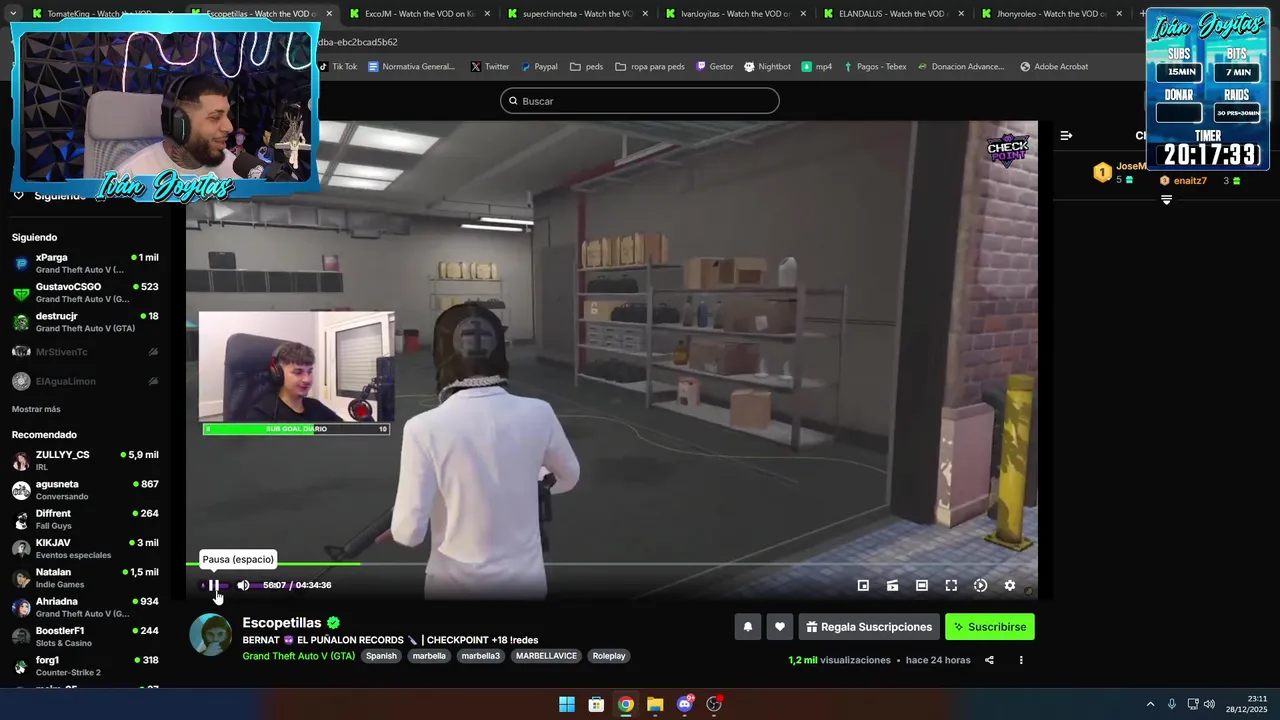Open the playback speed control icon
This screenshot has height=720, width=1280.
click(980, 586)
